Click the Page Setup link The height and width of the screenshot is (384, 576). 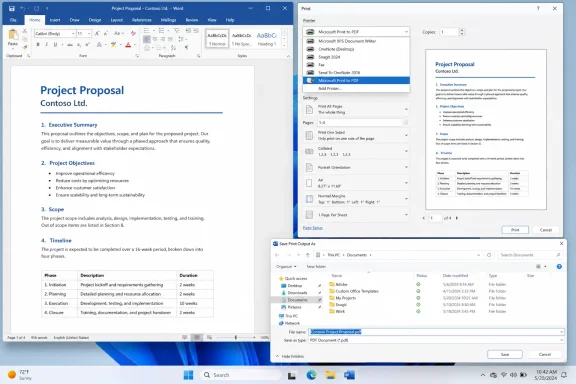(x=313, y=228)
